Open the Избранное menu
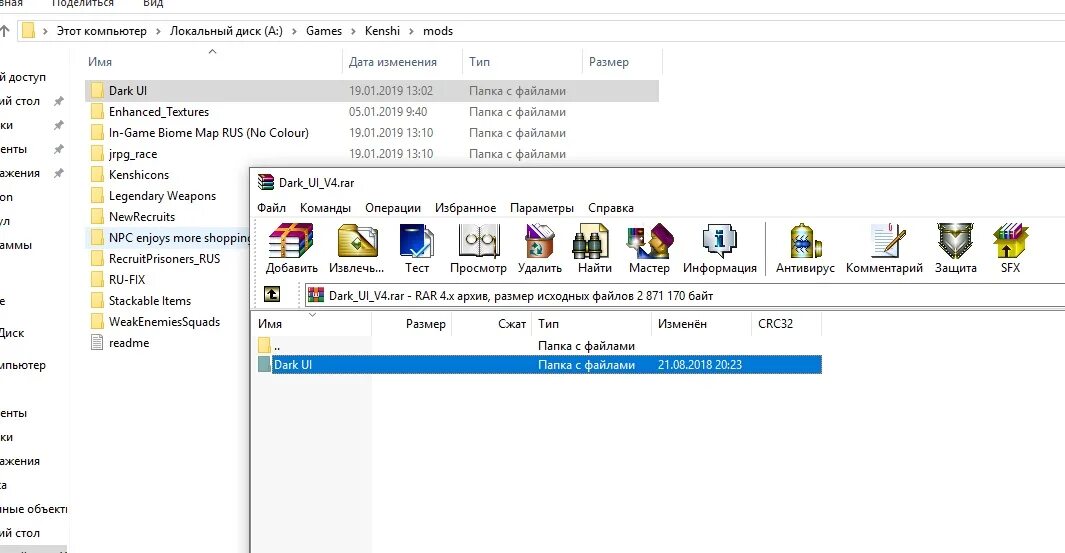This screenshot has width=1065, height=553. [465, 208]
